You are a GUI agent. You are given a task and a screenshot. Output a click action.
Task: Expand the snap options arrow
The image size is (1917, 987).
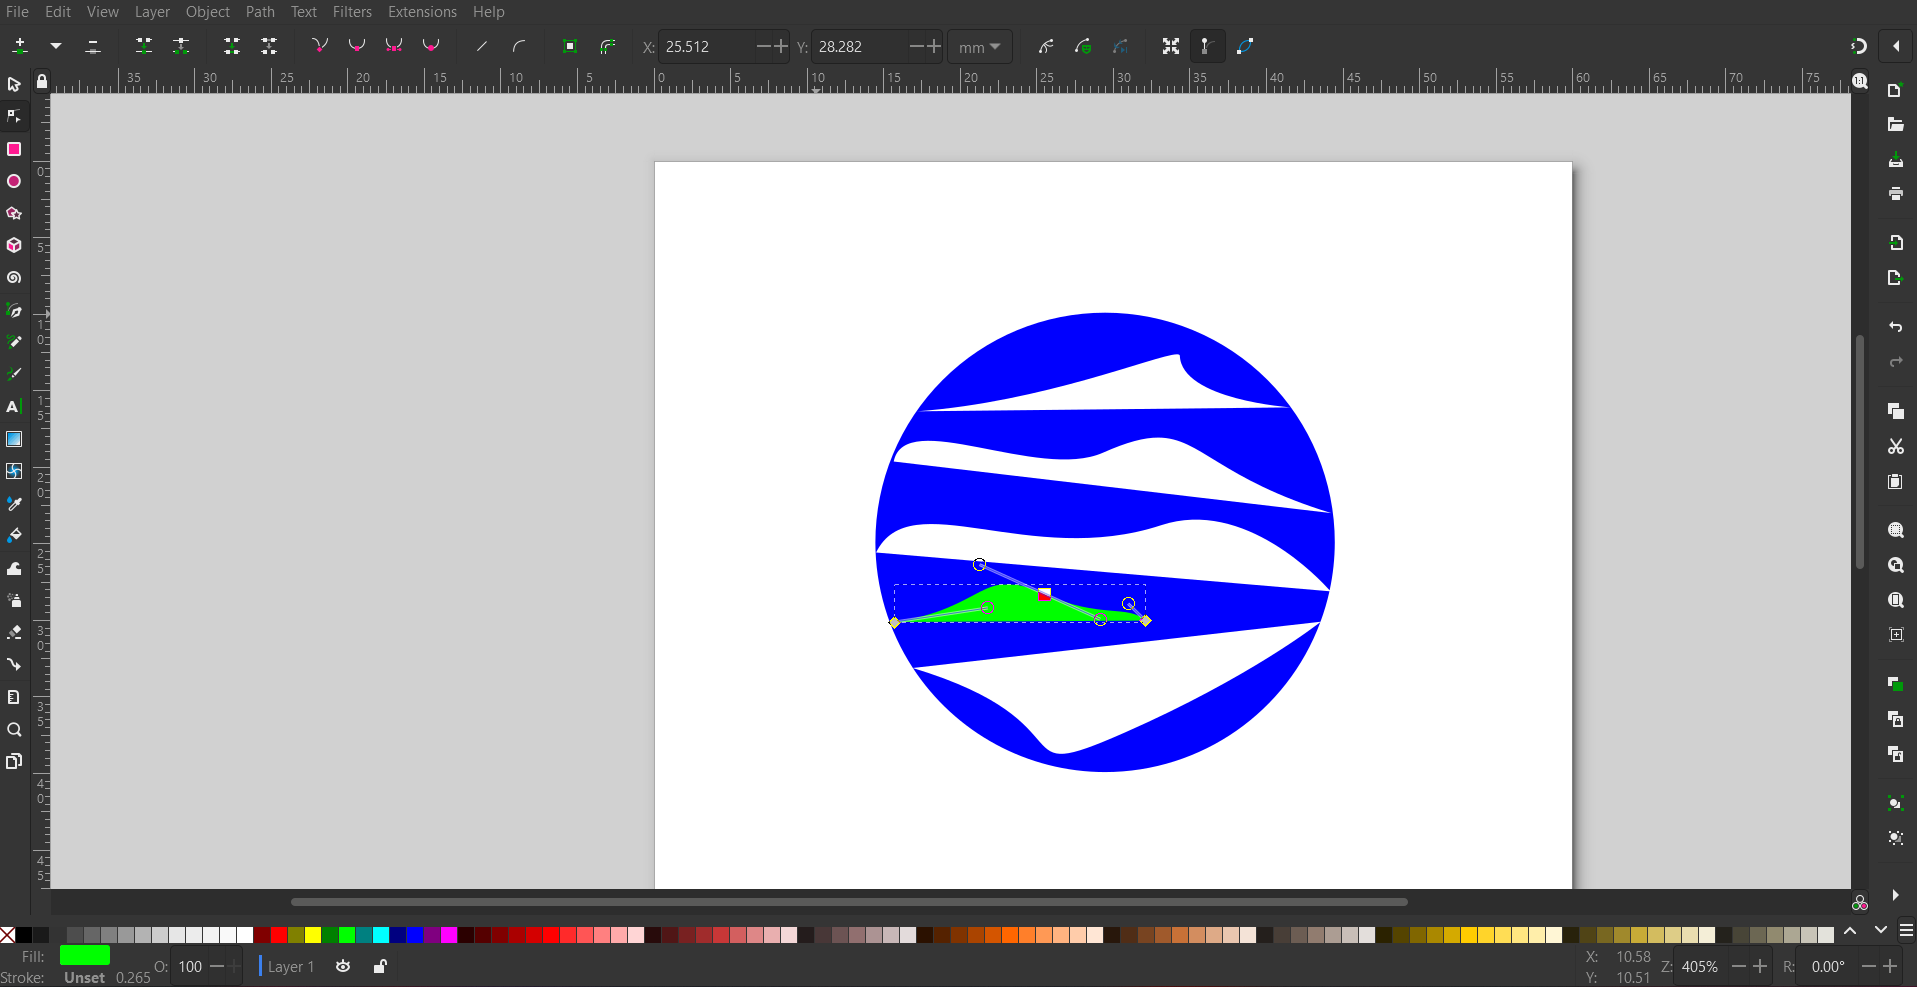tap(1896, 46)
